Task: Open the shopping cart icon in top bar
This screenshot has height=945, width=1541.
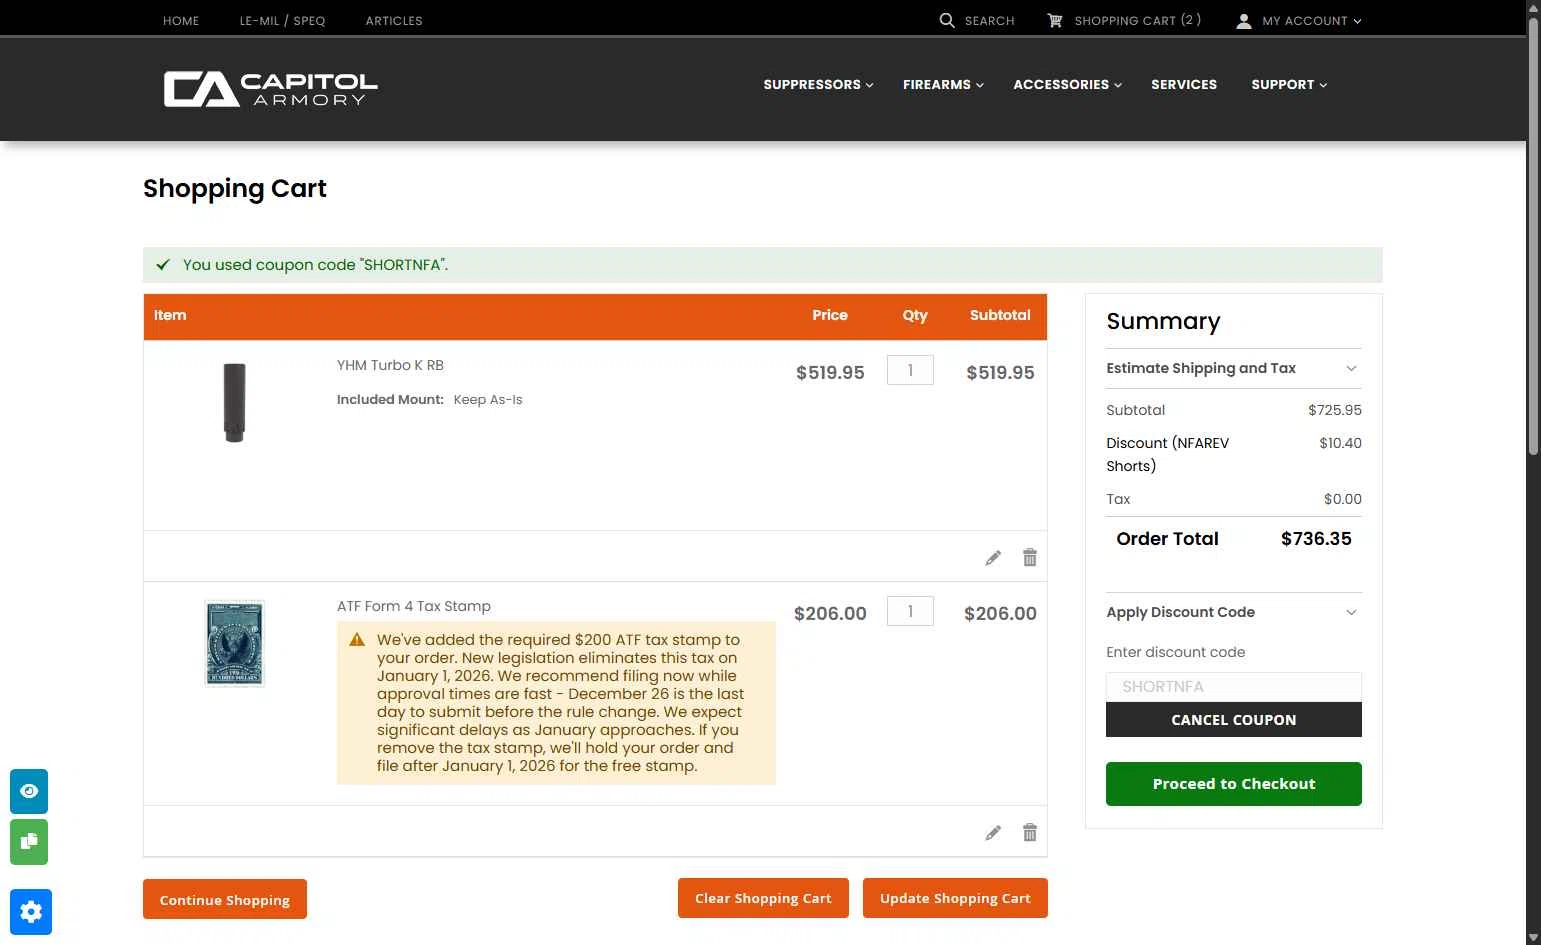Action: pyautogui.click(x=1055, y=20)
